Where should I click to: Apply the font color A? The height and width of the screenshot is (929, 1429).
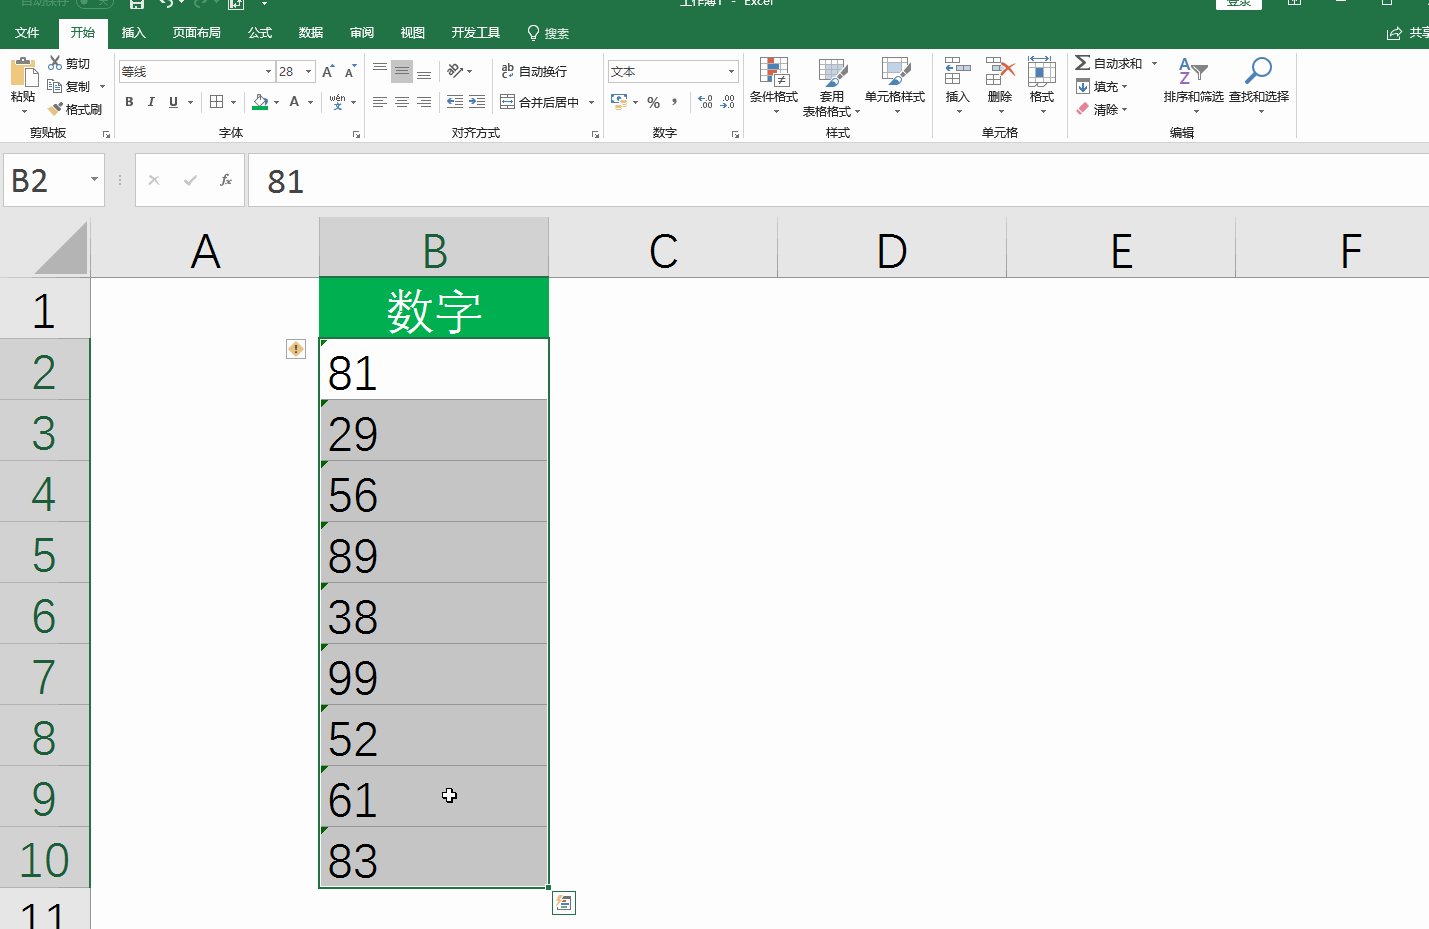coord(294,102)
